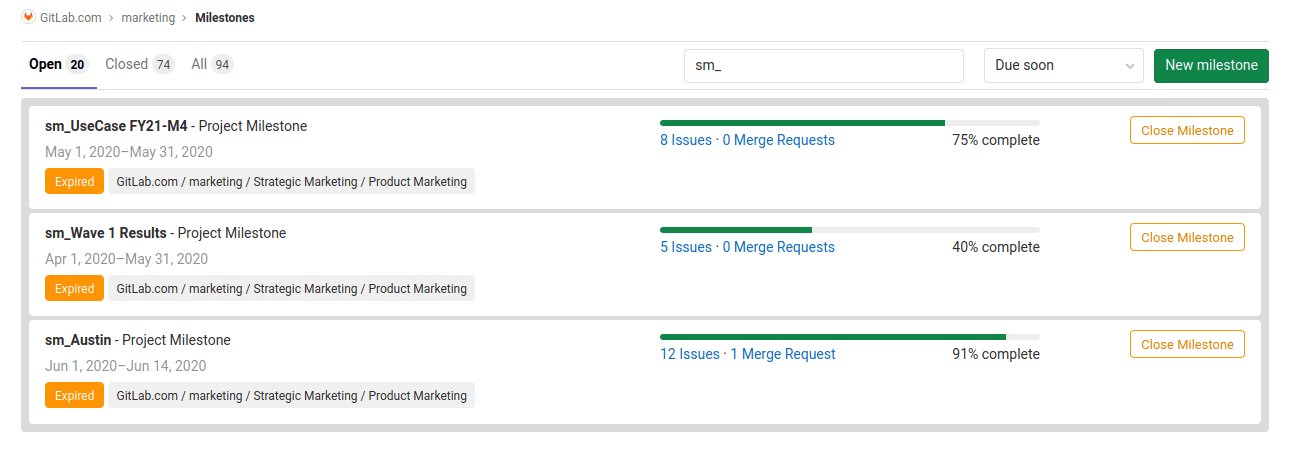Click the 91% progress bar
The image size is (1291, 449).
point(850,337)
